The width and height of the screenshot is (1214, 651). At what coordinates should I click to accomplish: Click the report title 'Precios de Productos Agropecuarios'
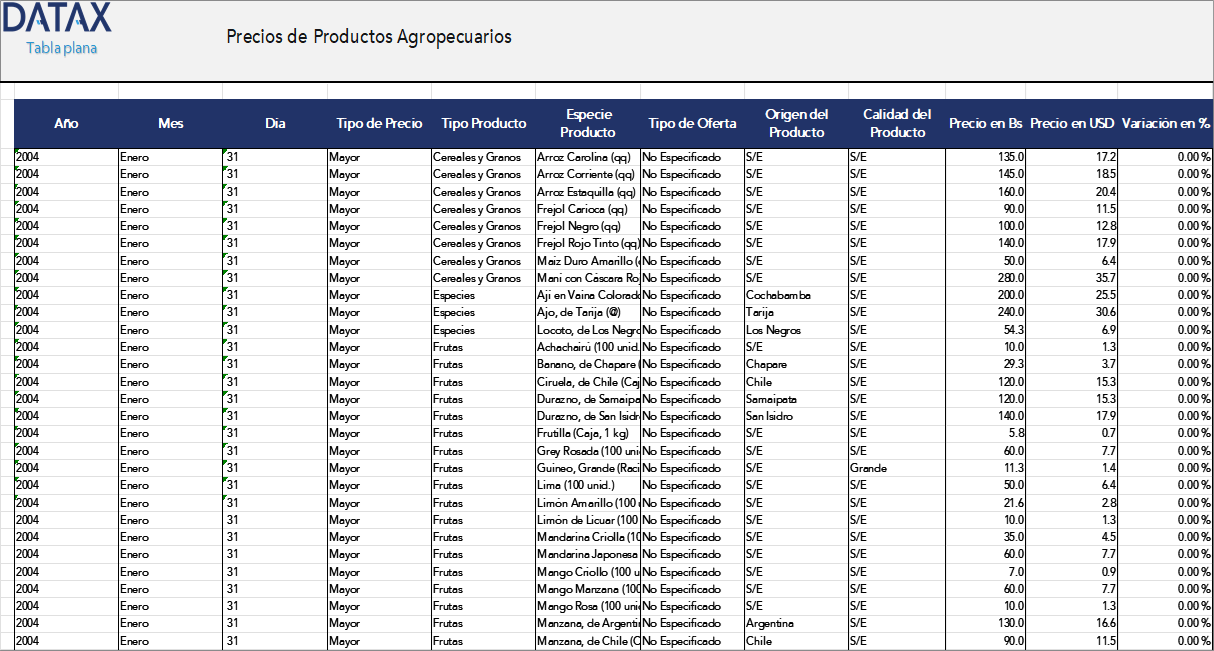coord(368,36)
